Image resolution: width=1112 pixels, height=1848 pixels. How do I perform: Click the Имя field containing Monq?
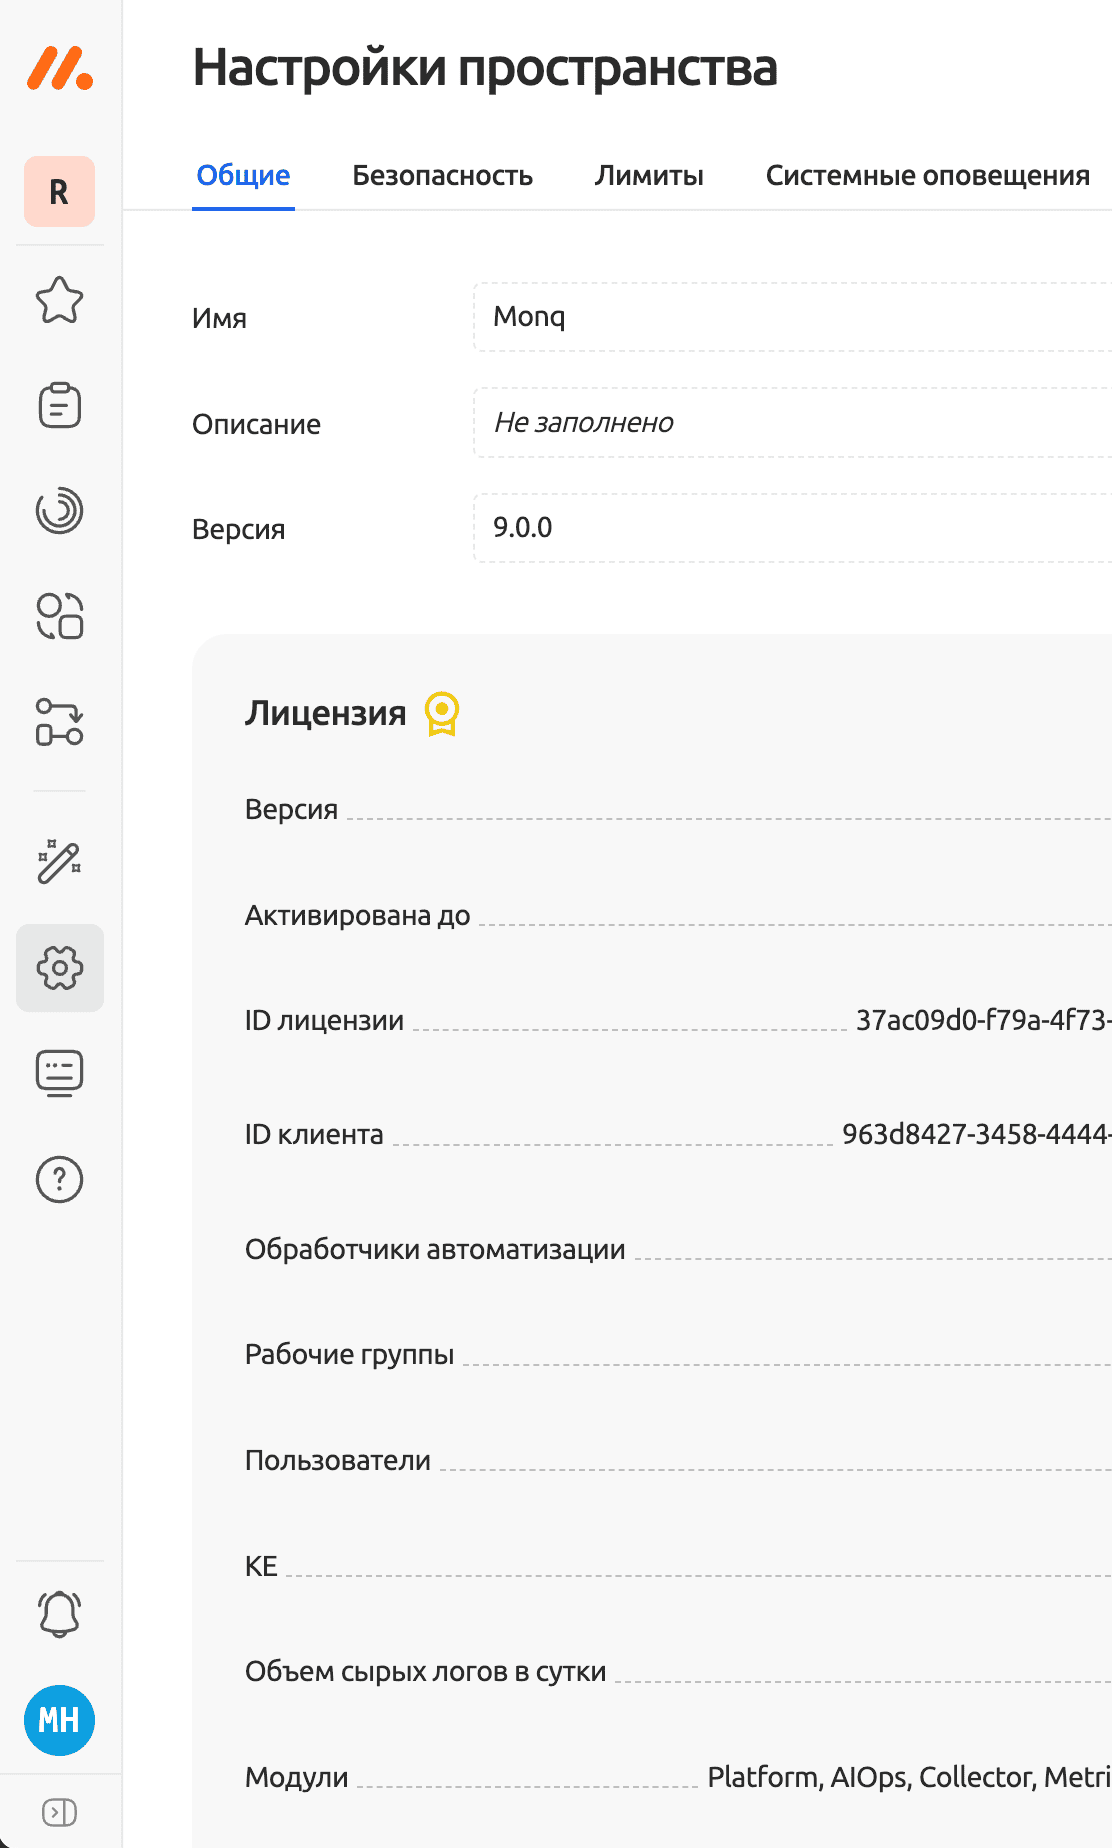pos(790,317)
